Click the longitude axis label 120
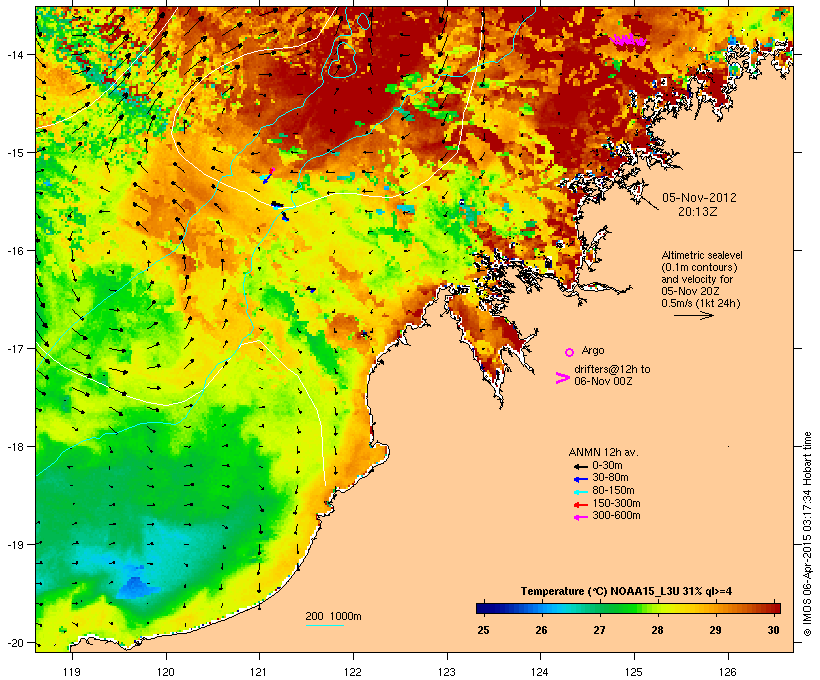 click(166, 672)
